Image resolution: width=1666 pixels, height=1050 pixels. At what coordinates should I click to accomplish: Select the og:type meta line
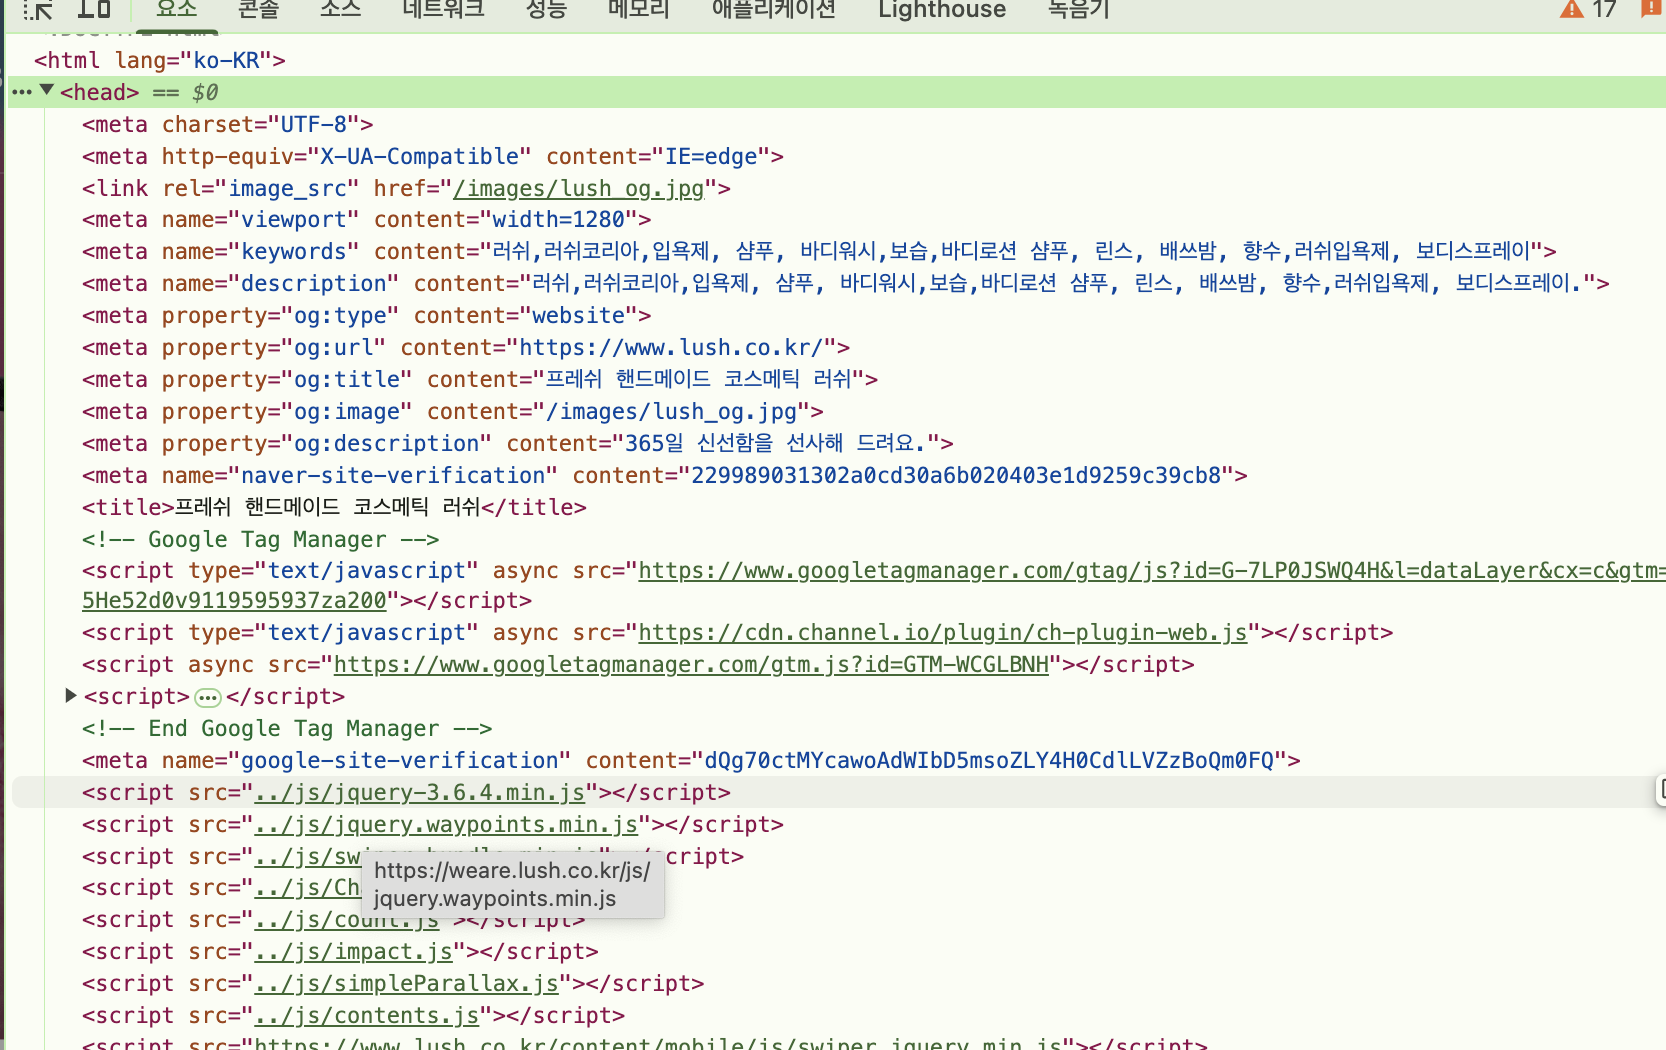point(366,315)
